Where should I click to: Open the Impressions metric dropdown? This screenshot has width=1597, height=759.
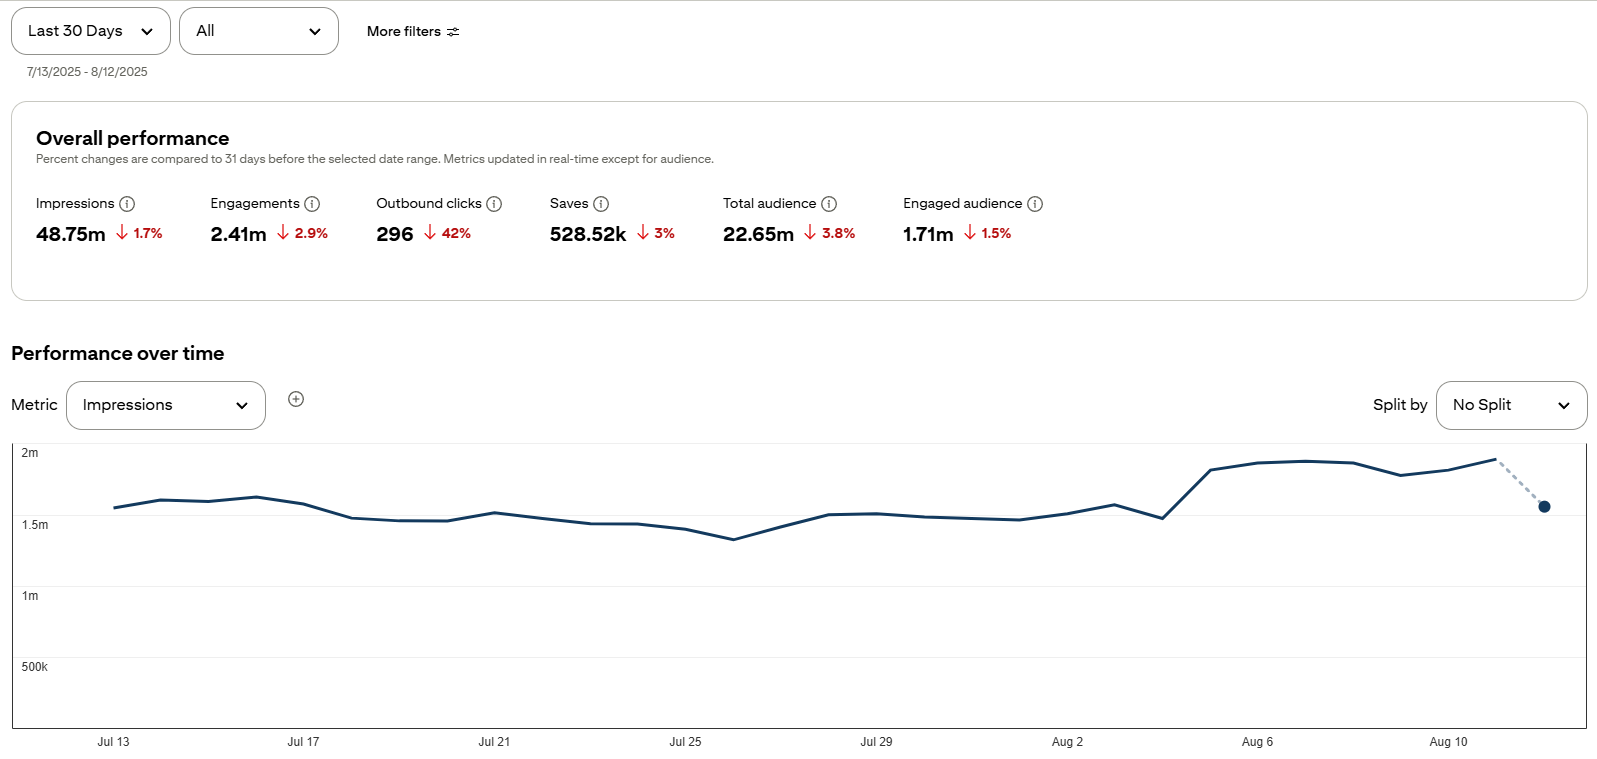pos(166,405)
